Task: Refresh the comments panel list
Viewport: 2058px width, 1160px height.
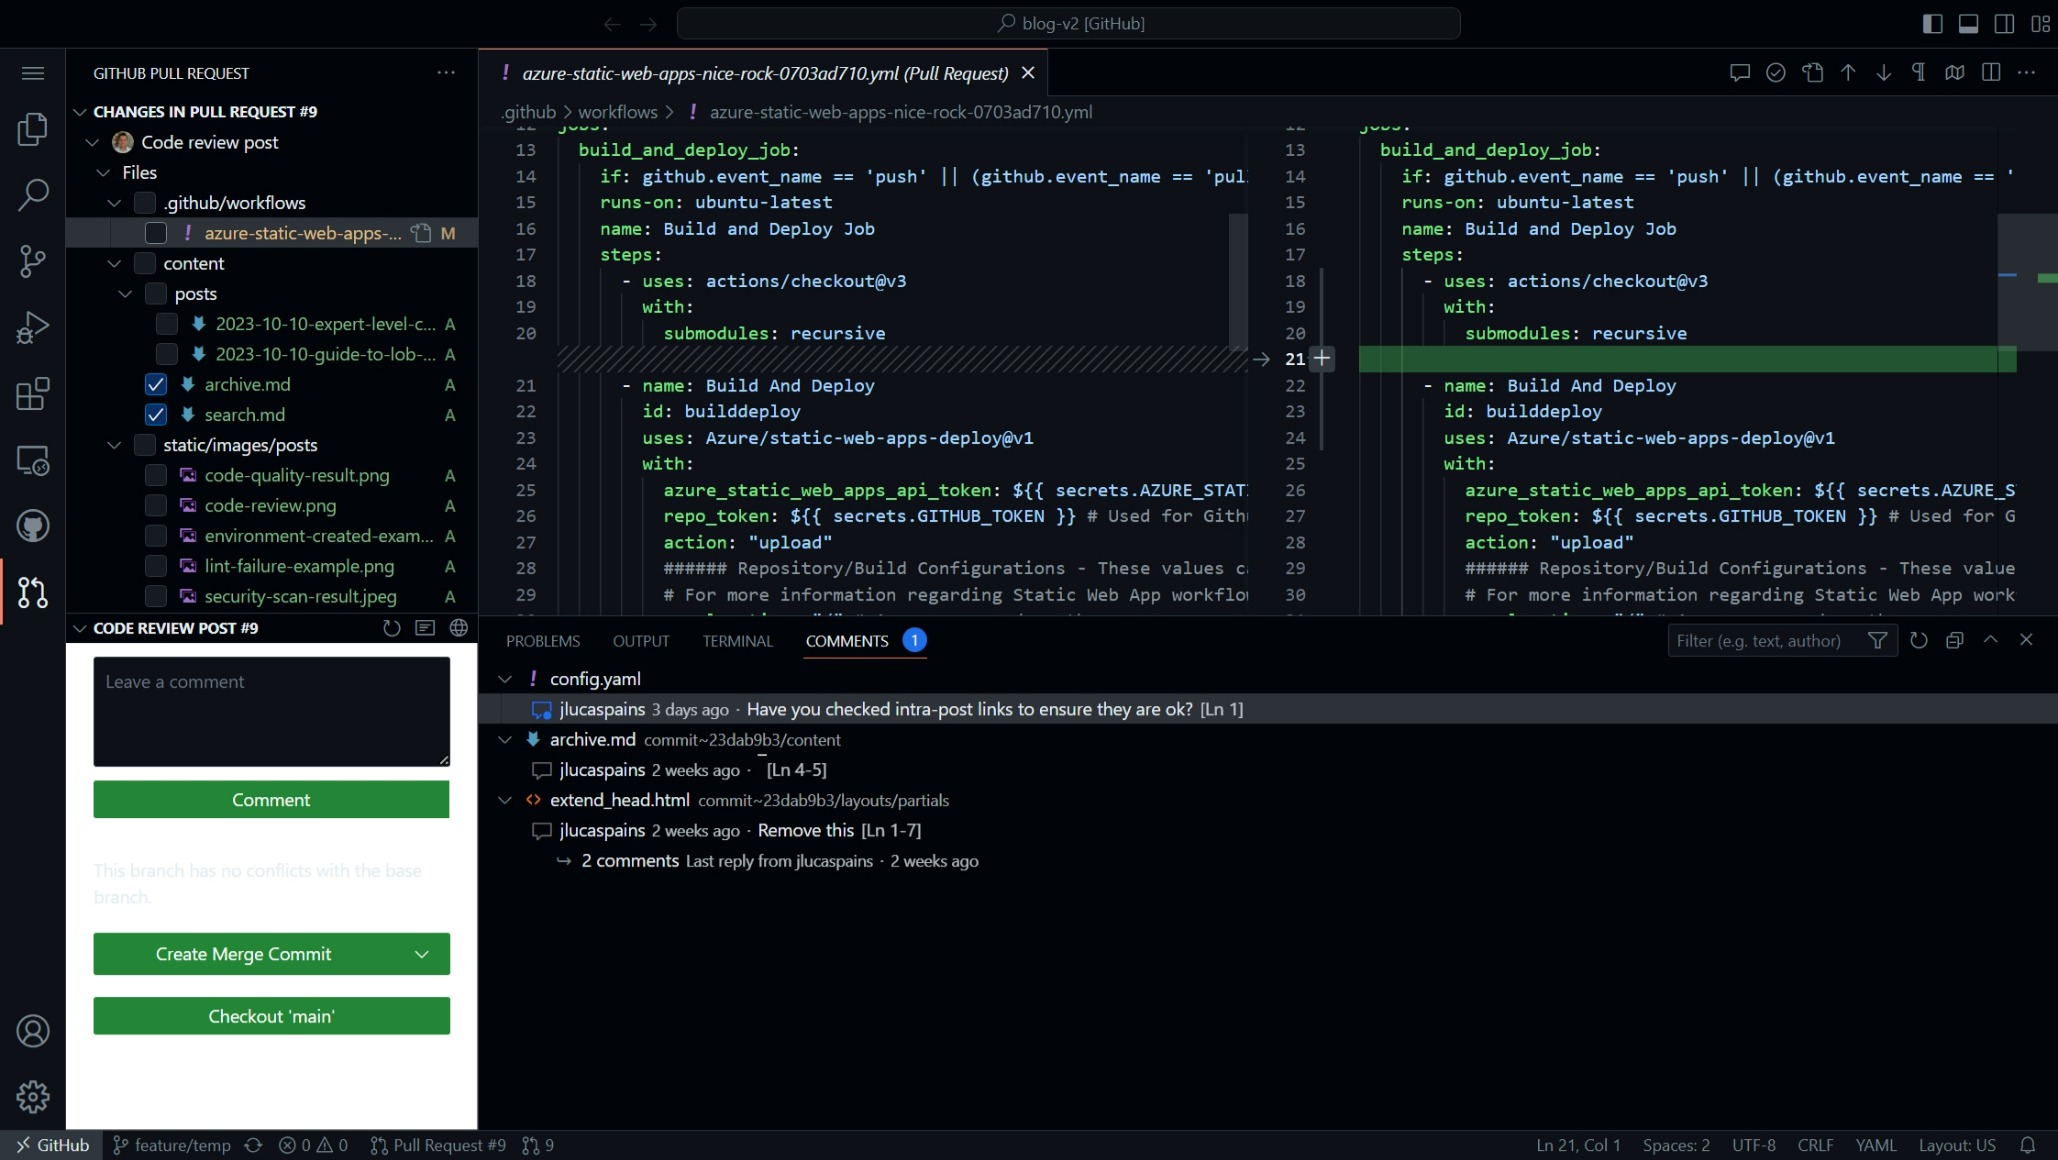Action: [1919, 641]
